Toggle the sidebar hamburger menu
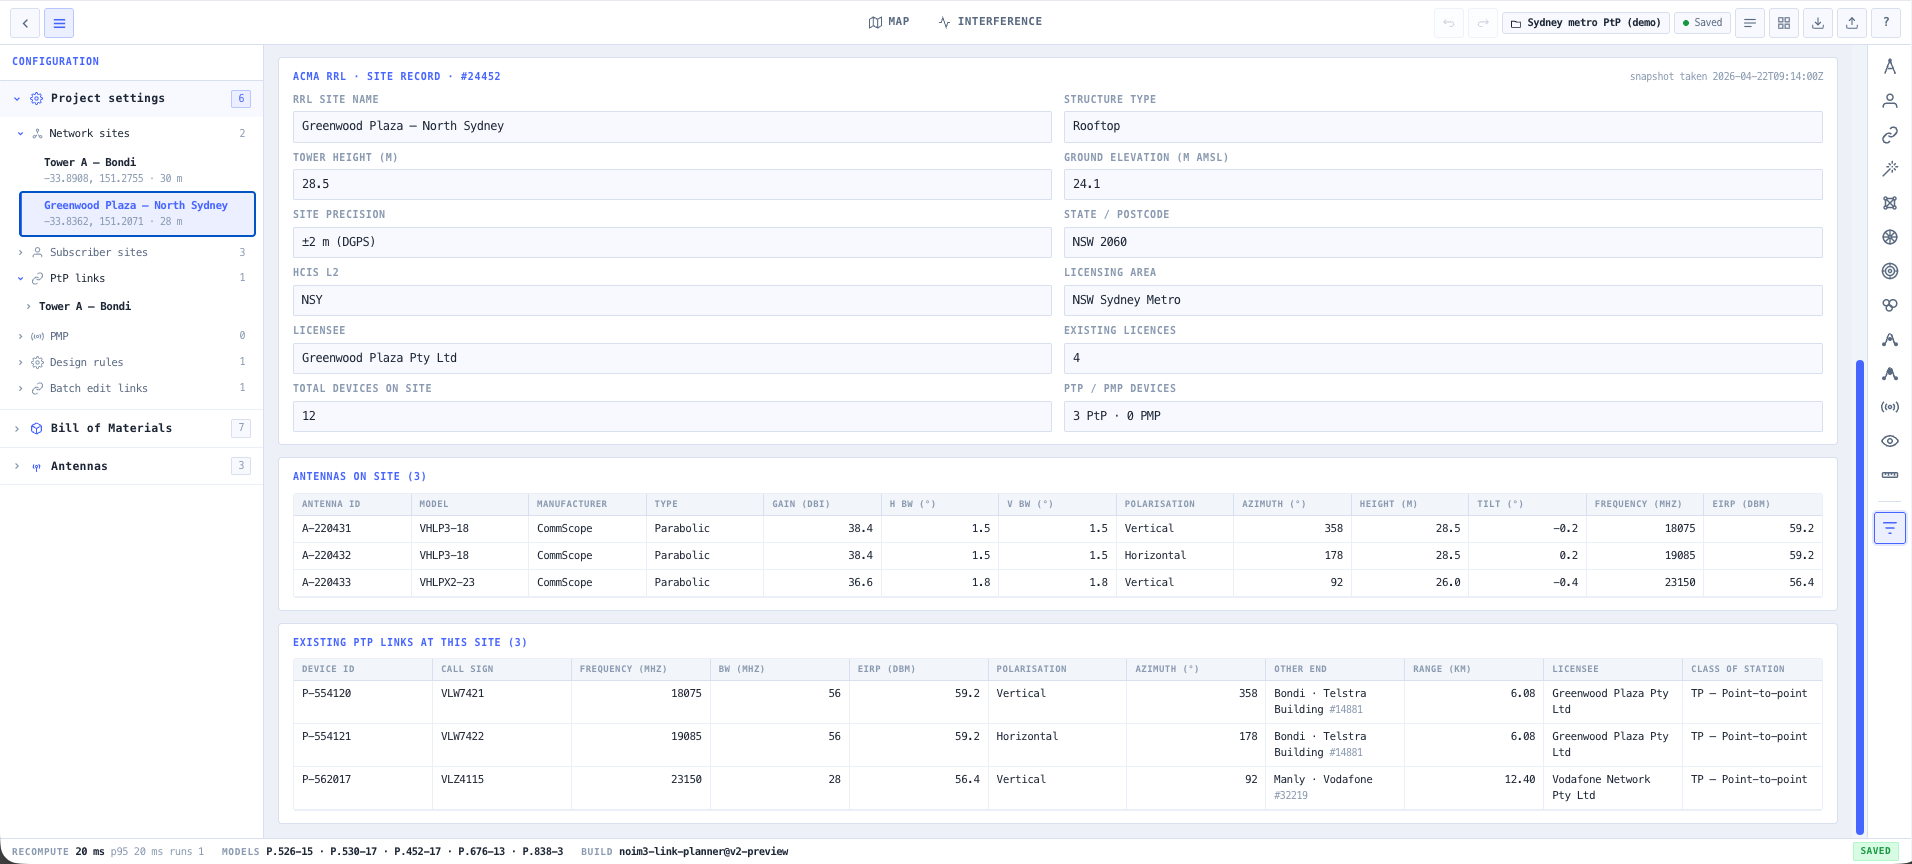 coord(59,23)
